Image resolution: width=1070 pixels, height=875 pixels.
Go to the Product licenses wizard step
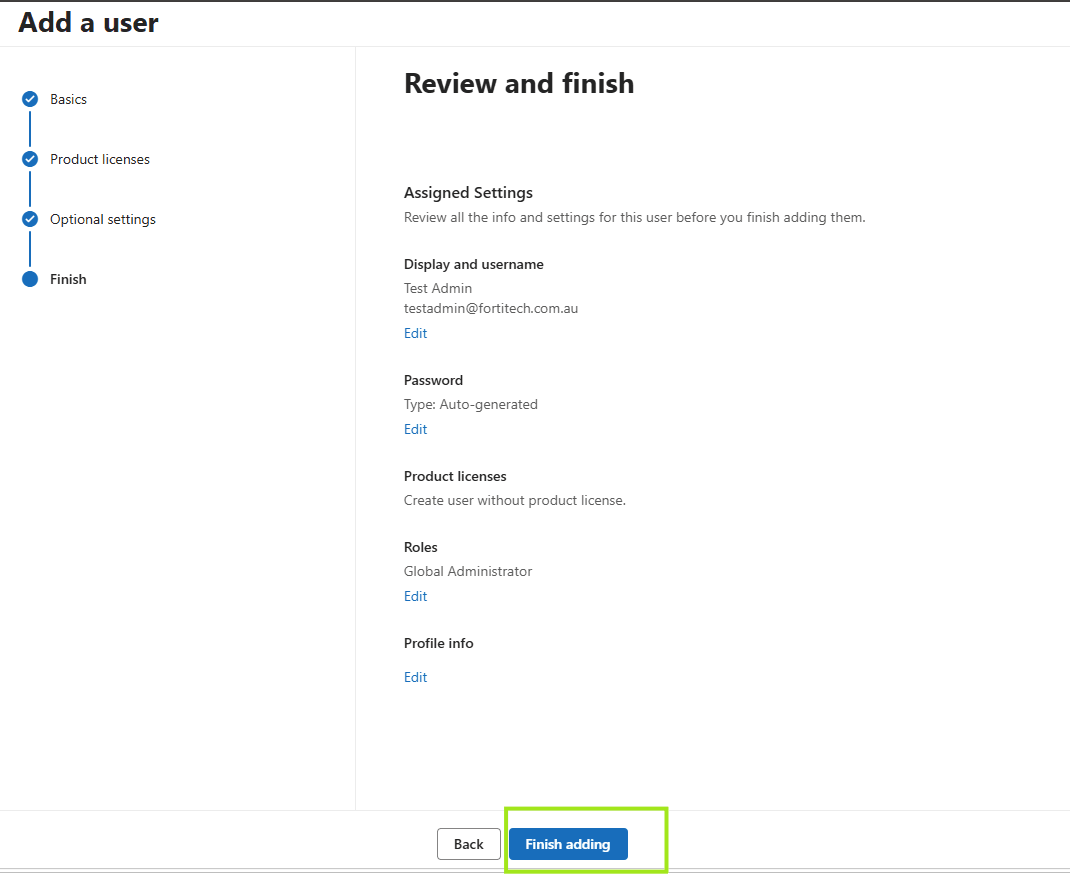tap(100, 160)
